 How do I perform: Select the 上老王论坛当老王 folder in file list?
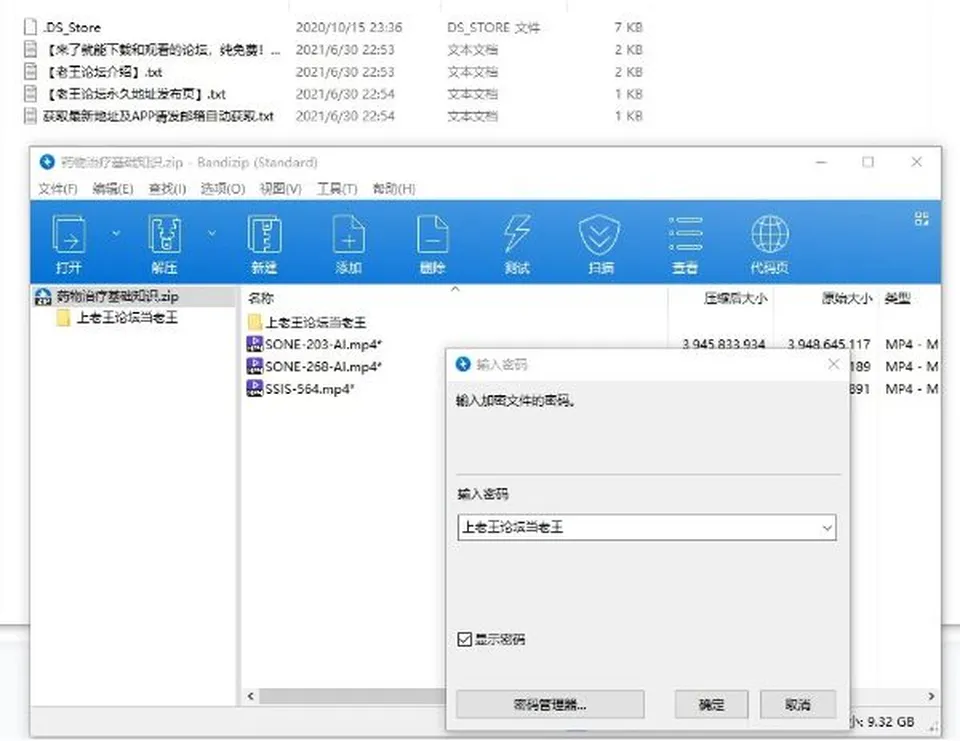coord(315,322)
